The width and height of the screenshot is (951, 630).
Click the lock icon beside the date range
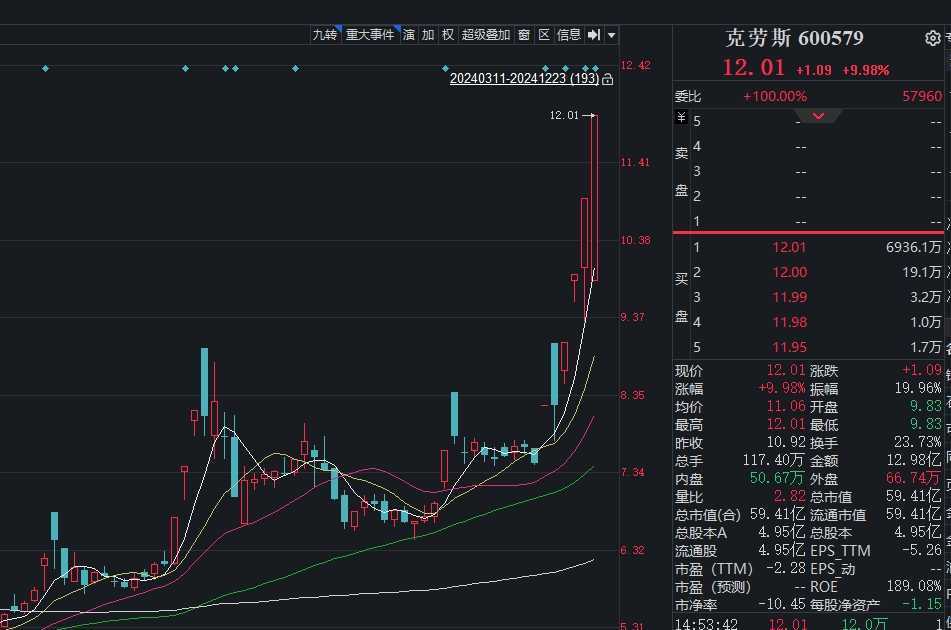point(607,79)
